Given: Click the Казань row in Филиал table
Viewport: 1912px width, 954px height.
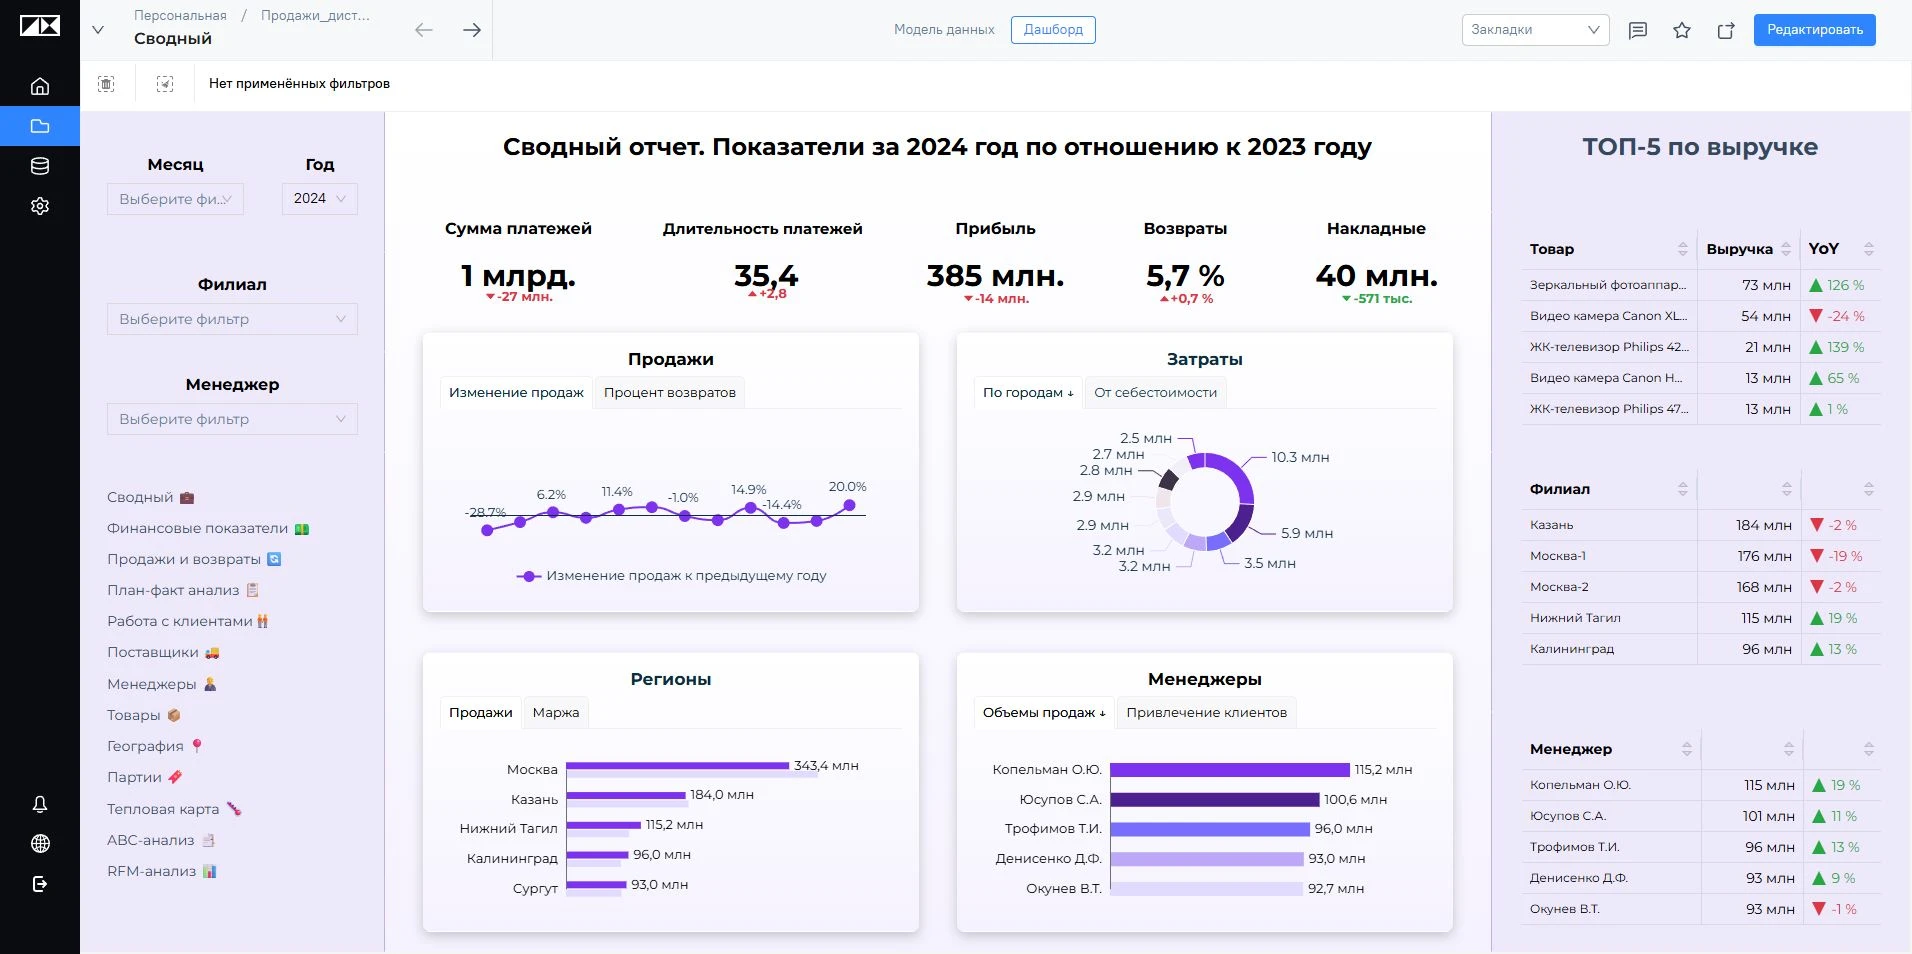Looking at the screenshot, I should [x=1700, y=525].
